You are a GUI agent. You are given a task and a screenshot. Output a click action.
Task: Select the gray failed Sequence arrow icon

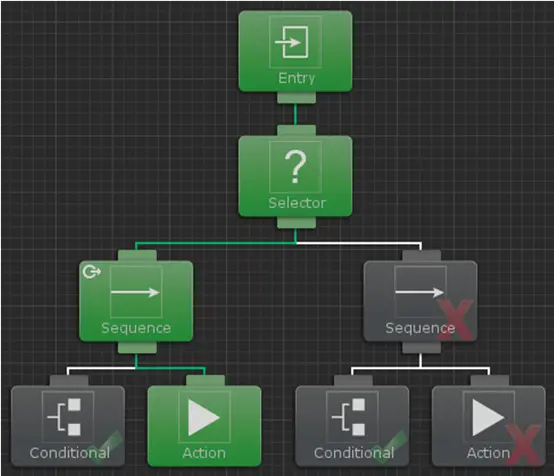point(420,292)
